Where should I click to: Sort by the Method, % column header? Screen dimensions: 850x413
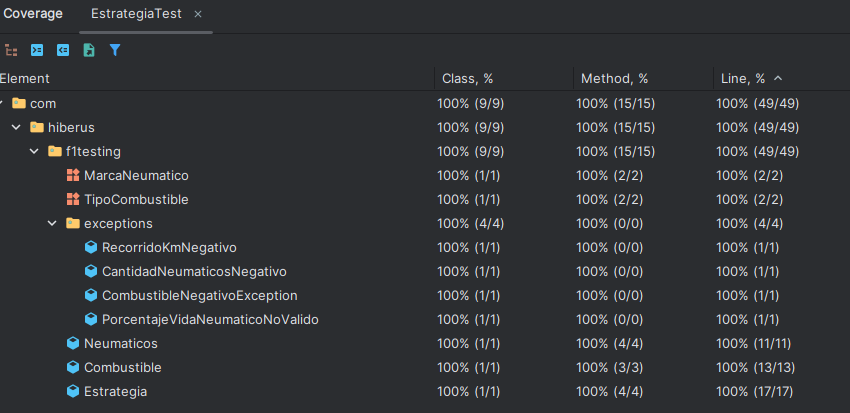pos(614,78)
